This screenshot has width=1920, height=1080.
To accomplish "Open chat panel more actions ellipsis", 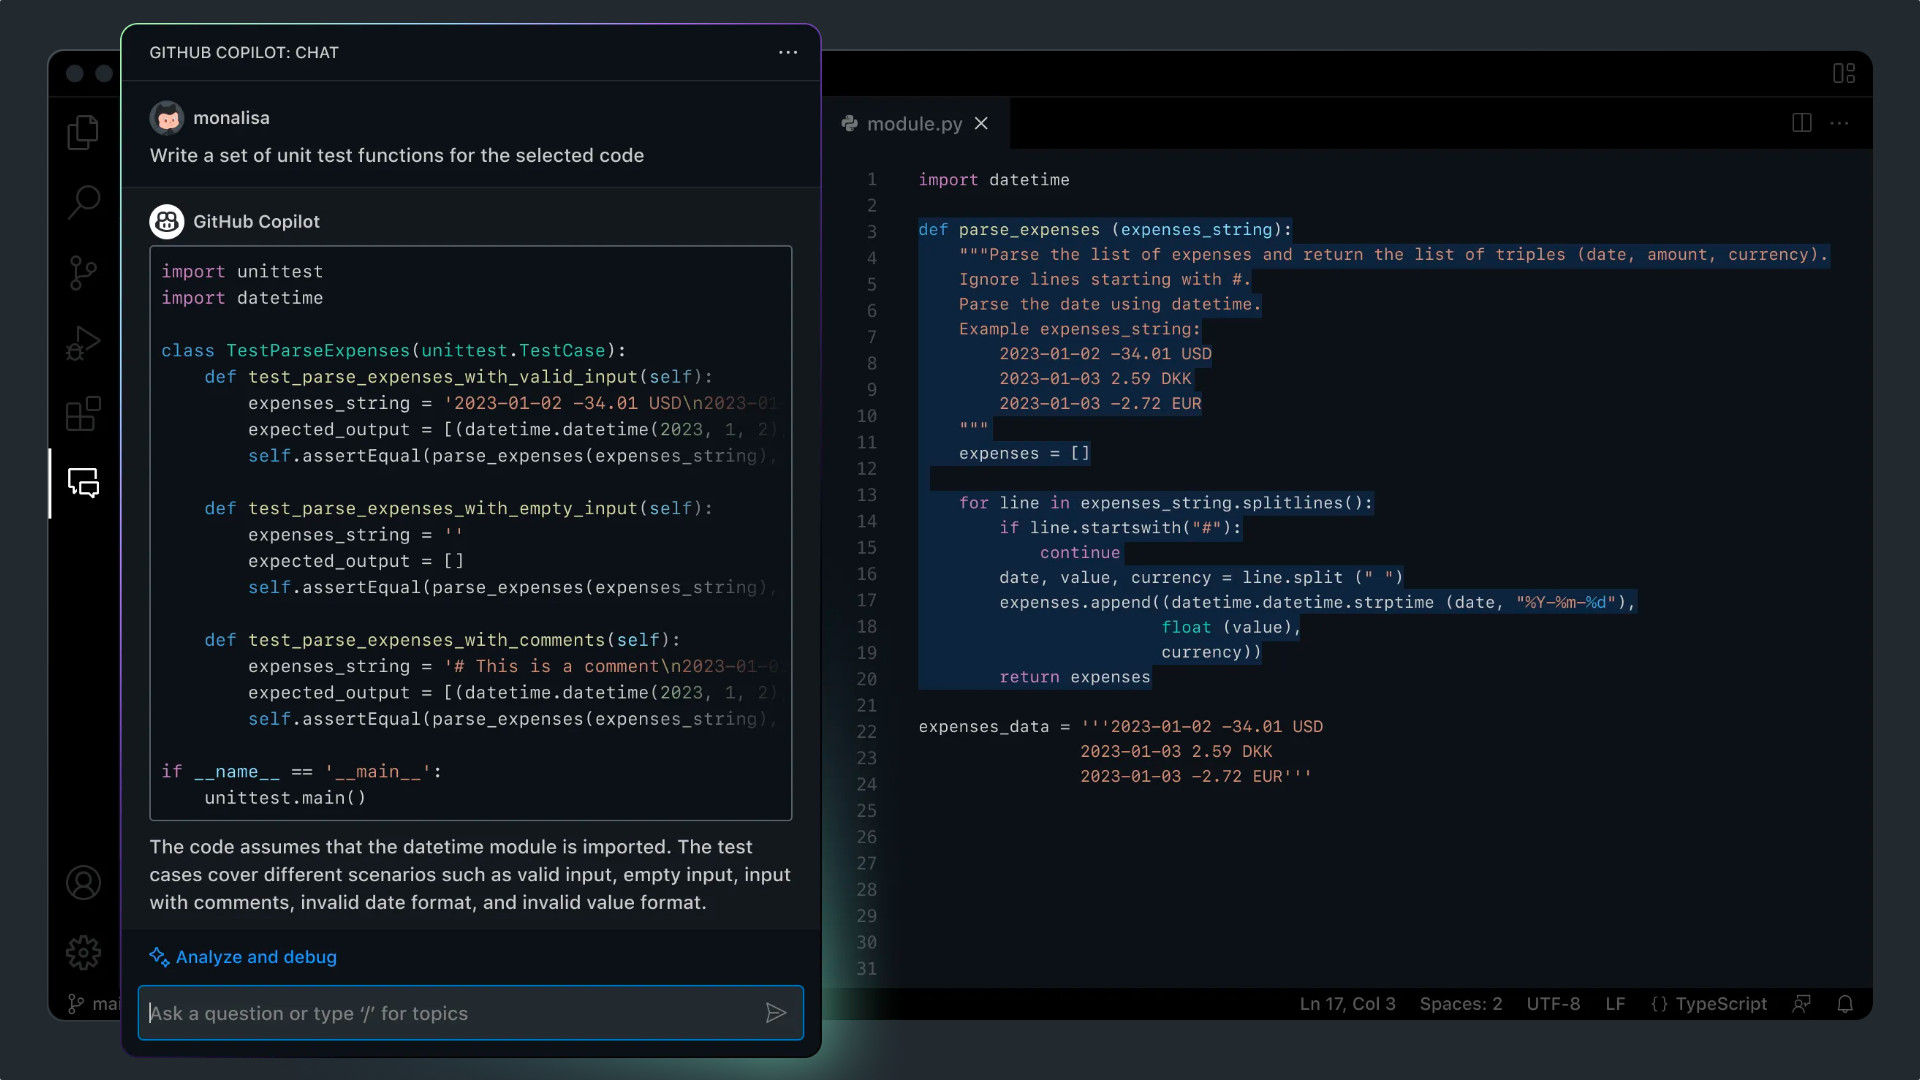I will click(x=788, y=52).
